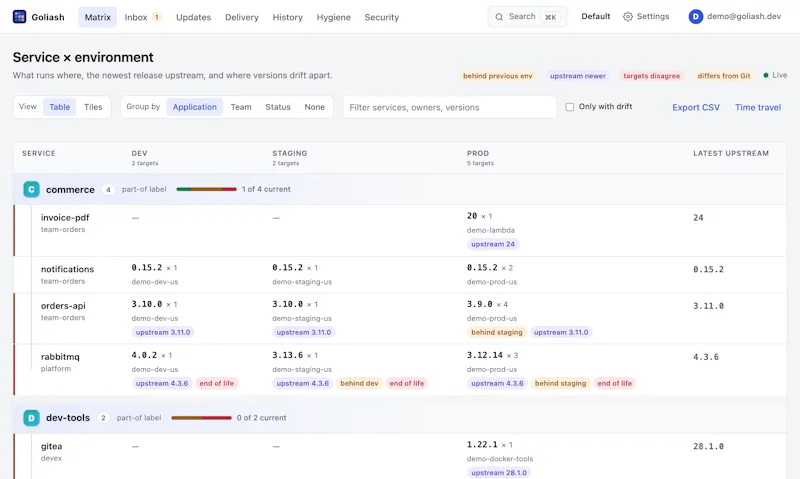Go to the Delivery tab
800x479 pixels.
242,17
